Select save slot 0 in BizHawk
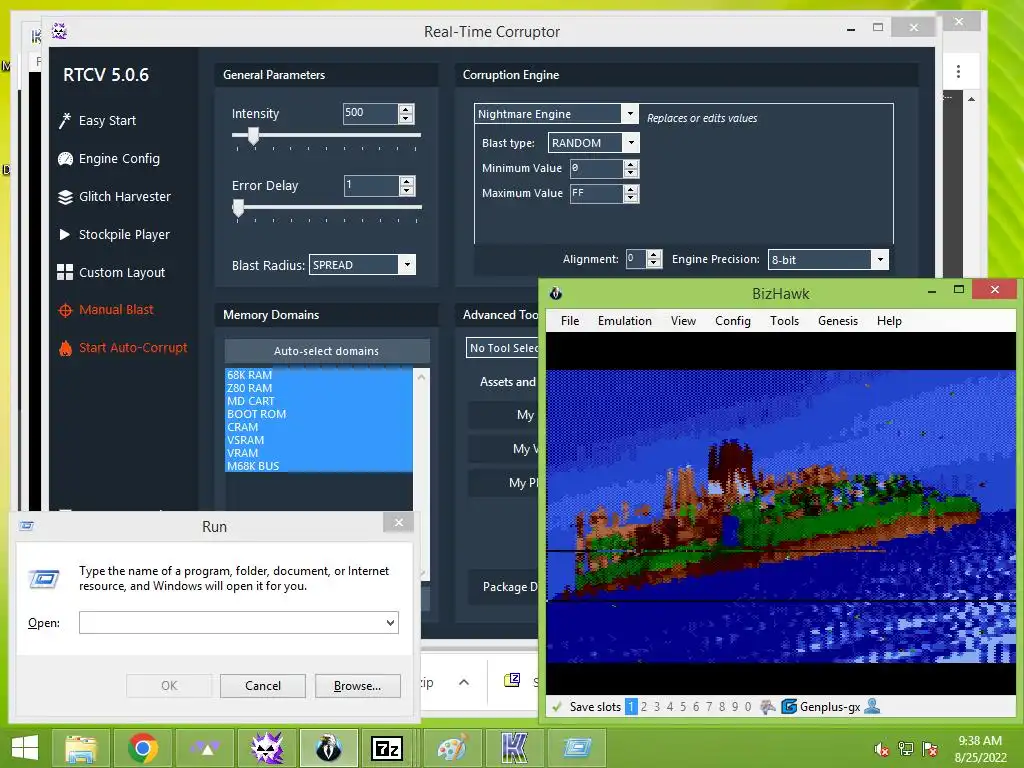This screenshot has width=1024, height=768. (x=748, y=707)
